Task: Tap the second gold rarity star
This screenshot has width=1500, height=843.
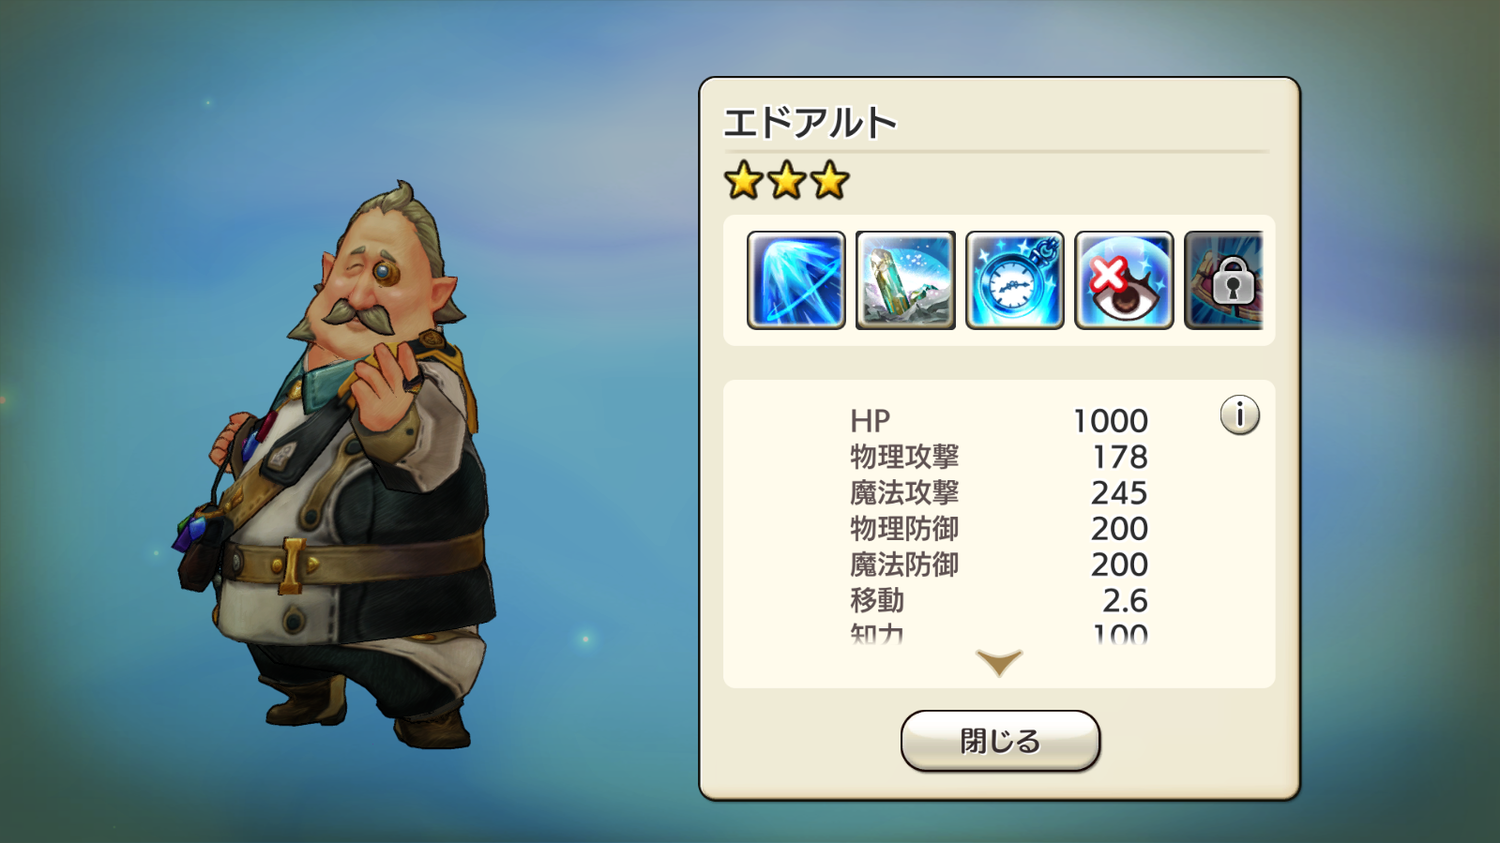Action: [787, 181]
